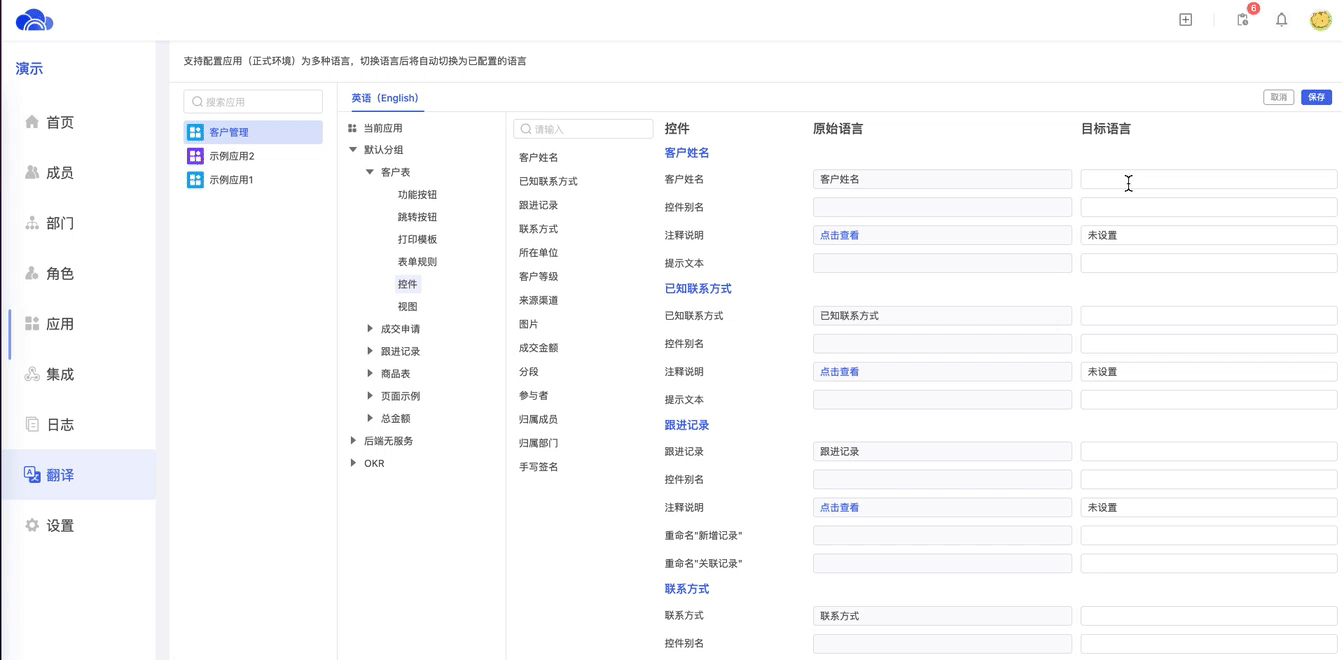The height and width of the screenshot is (660, 1342).
Task: Select 客户等级 in the control list
Action: 538,277
